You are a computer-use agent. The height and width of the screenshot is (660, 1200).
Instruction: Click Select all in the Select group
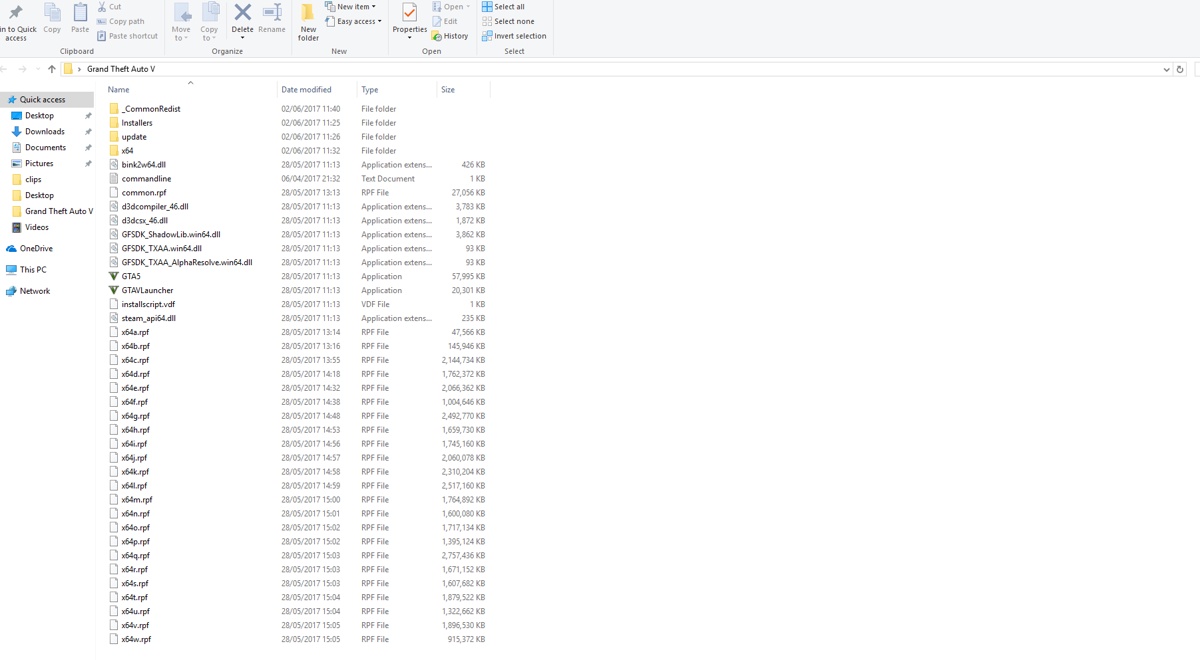click(x=503, y=7)
